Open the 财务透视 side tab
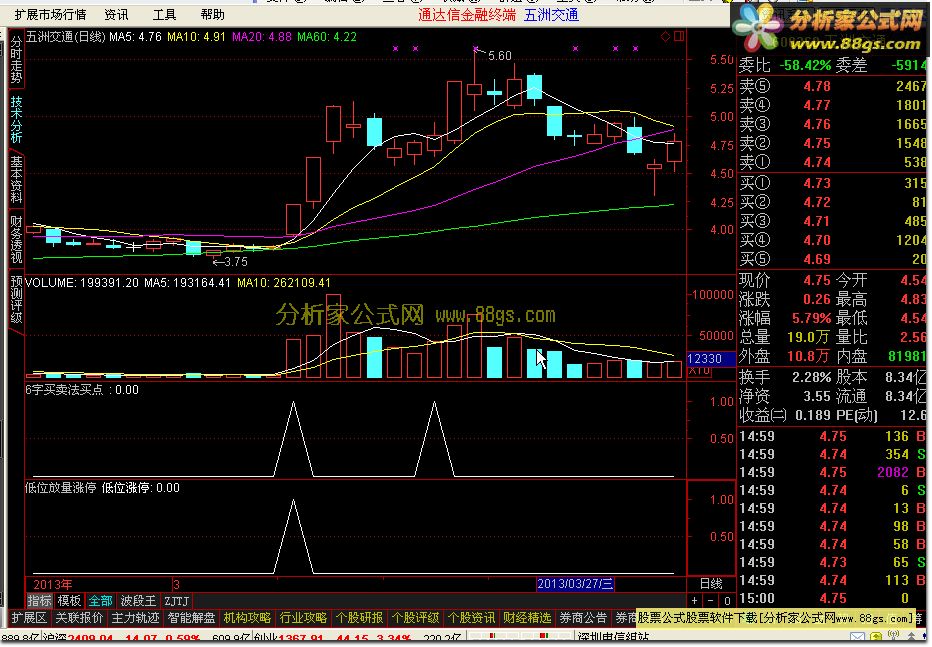Image resolution: width=932 pixels, height=647 pixels. click(16, 239)
